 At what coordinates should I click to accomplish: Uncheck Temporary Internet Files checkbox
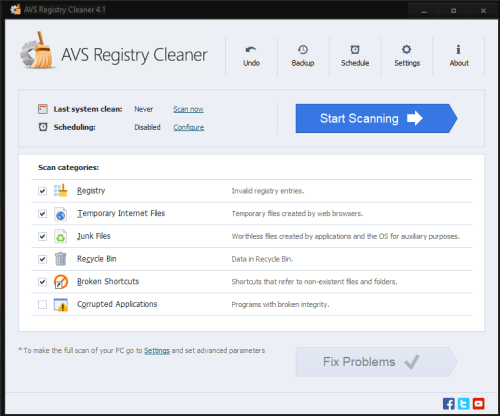pos(42,214)
